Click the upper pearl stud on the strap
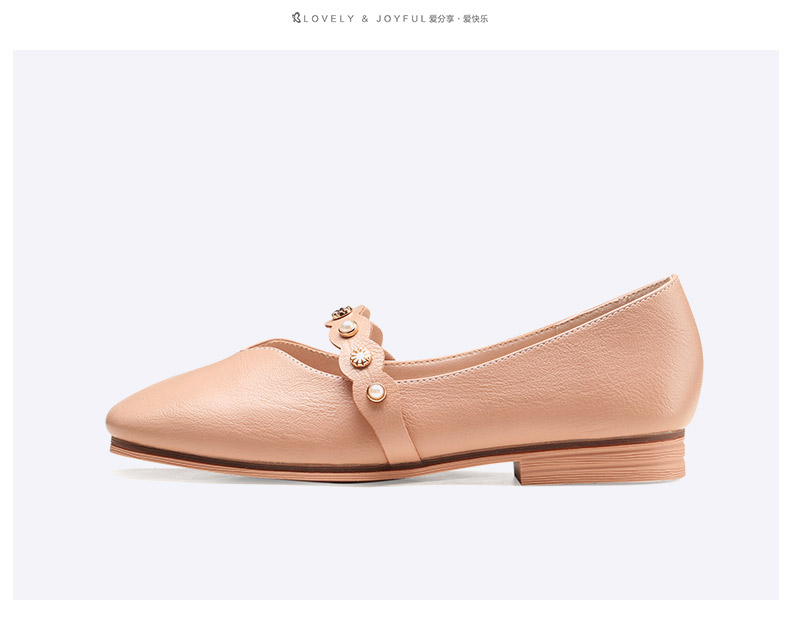 (348, 328)
